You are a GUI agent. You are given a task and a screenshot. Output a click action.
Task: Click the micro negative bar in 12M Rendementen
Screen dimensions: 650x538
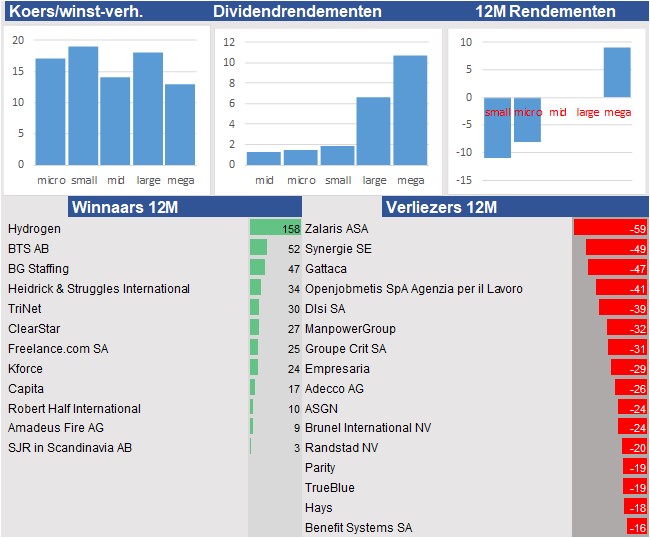tap(527, 119)
